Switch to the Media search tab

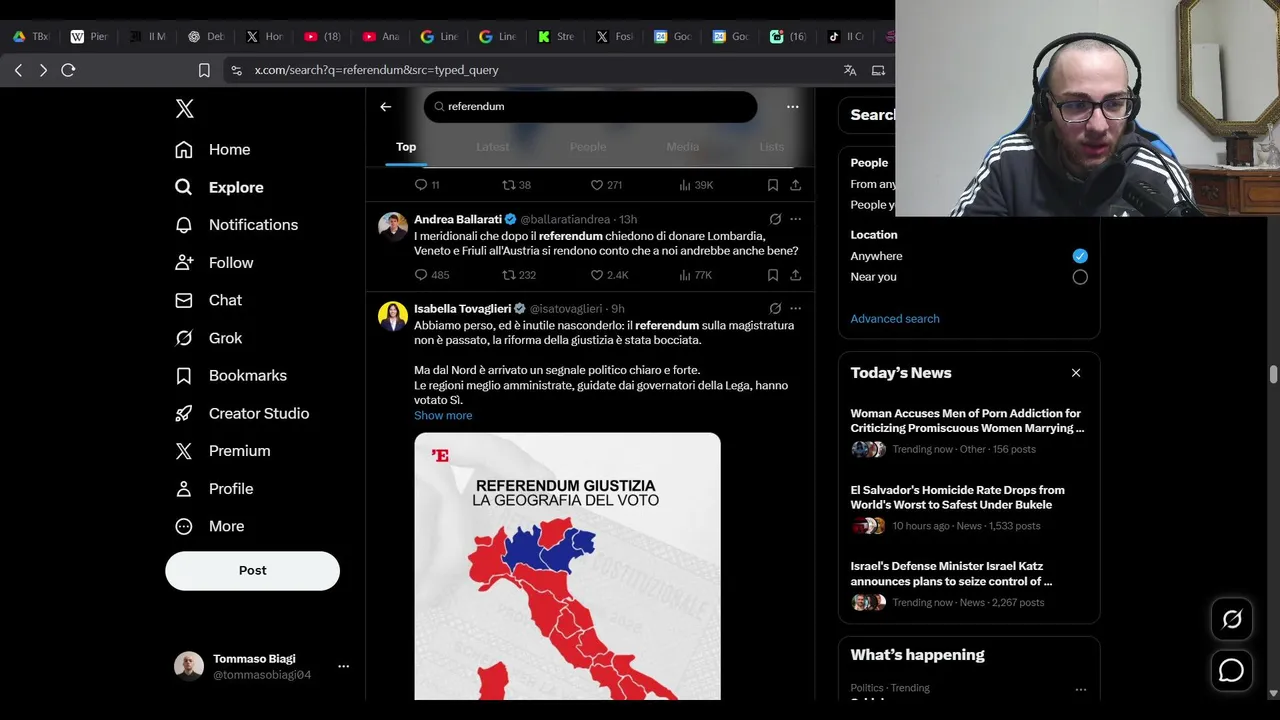(x=683, y=147)
